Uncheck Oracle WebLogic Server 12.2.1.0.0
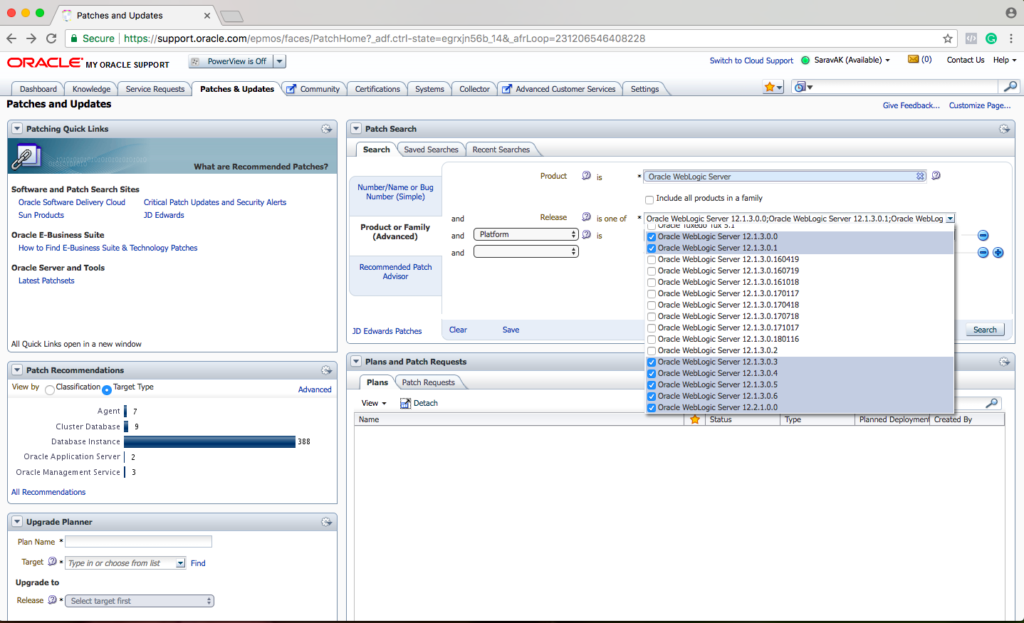1024x623 pixels. 652,408
